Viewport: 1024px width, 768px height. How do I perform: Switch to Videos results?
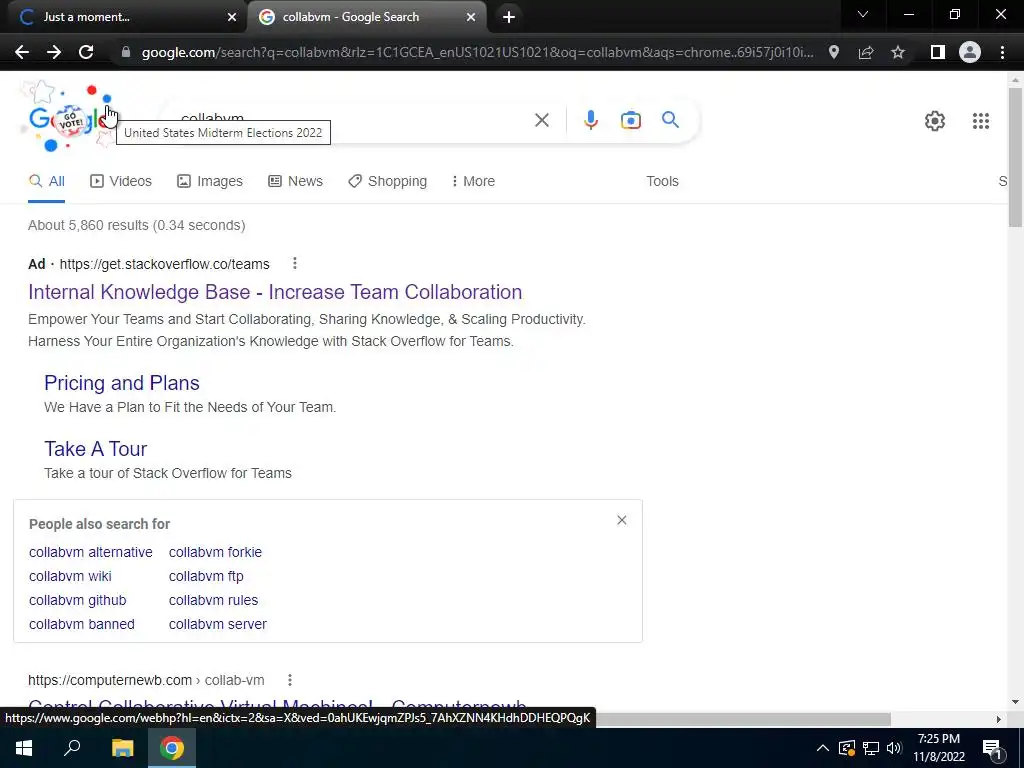click(x=121, y=181)
